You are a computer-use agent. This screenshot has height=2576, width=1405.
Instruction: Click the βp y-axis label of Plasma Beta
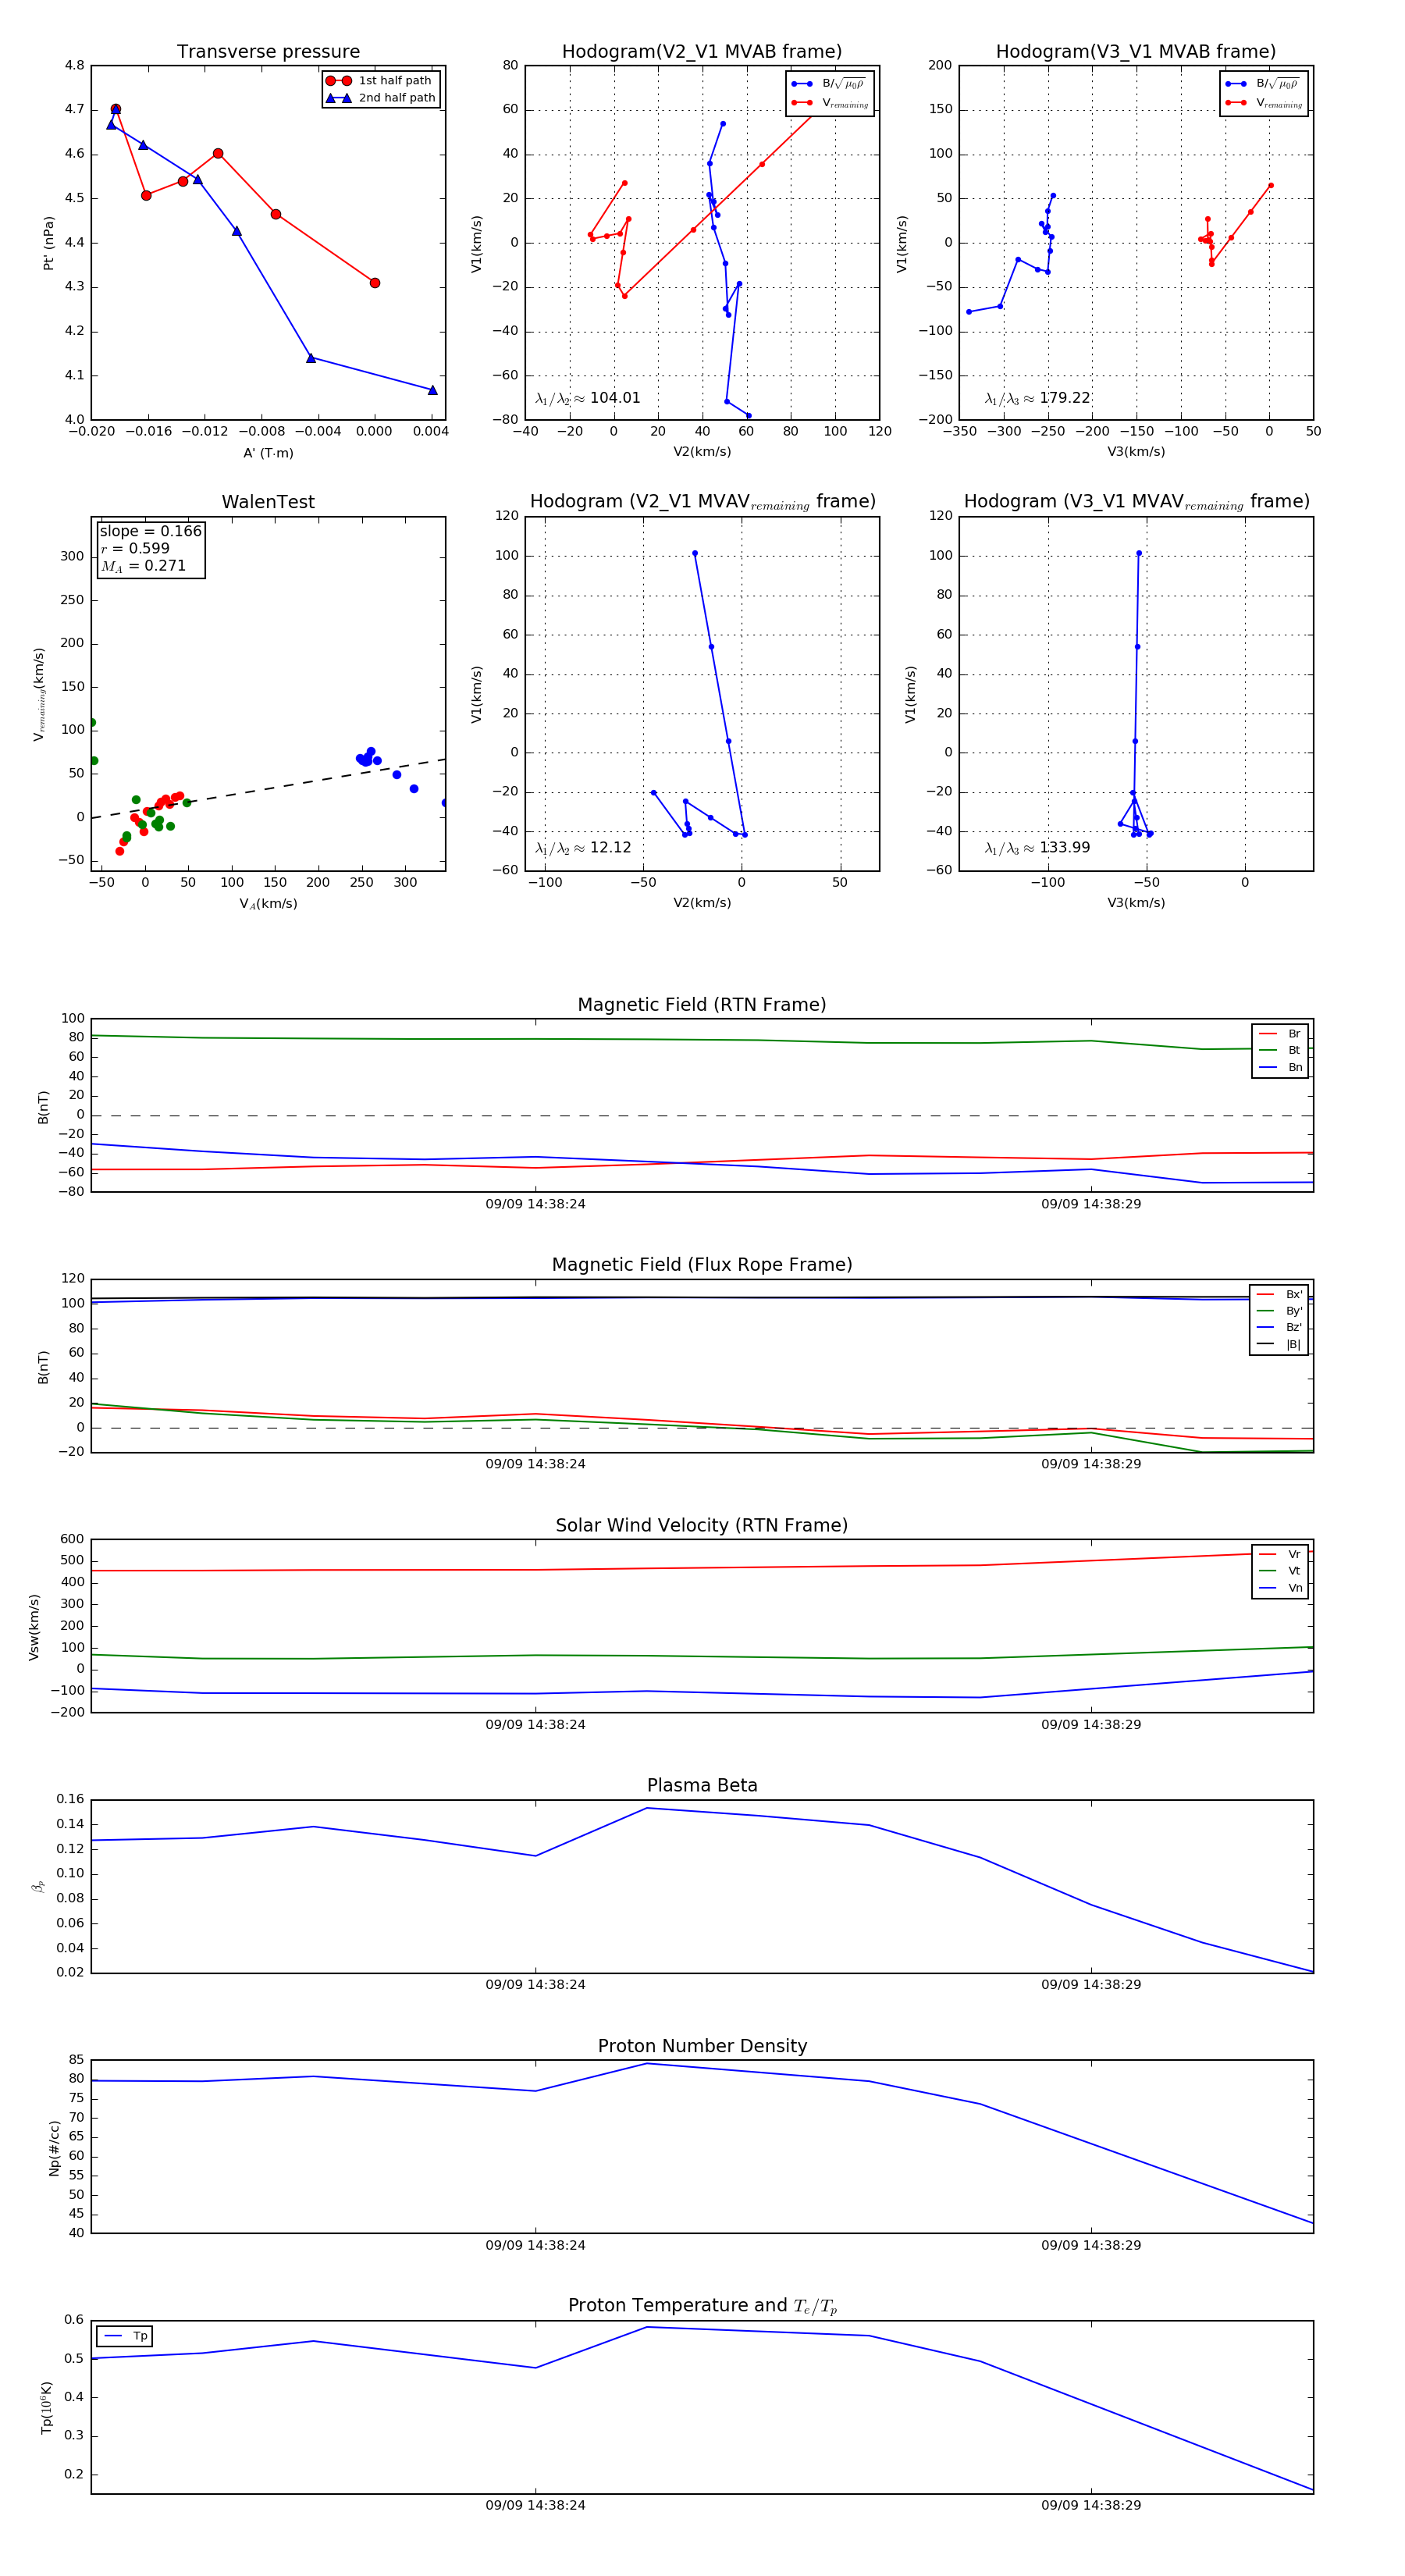[x=38, y=1886]
